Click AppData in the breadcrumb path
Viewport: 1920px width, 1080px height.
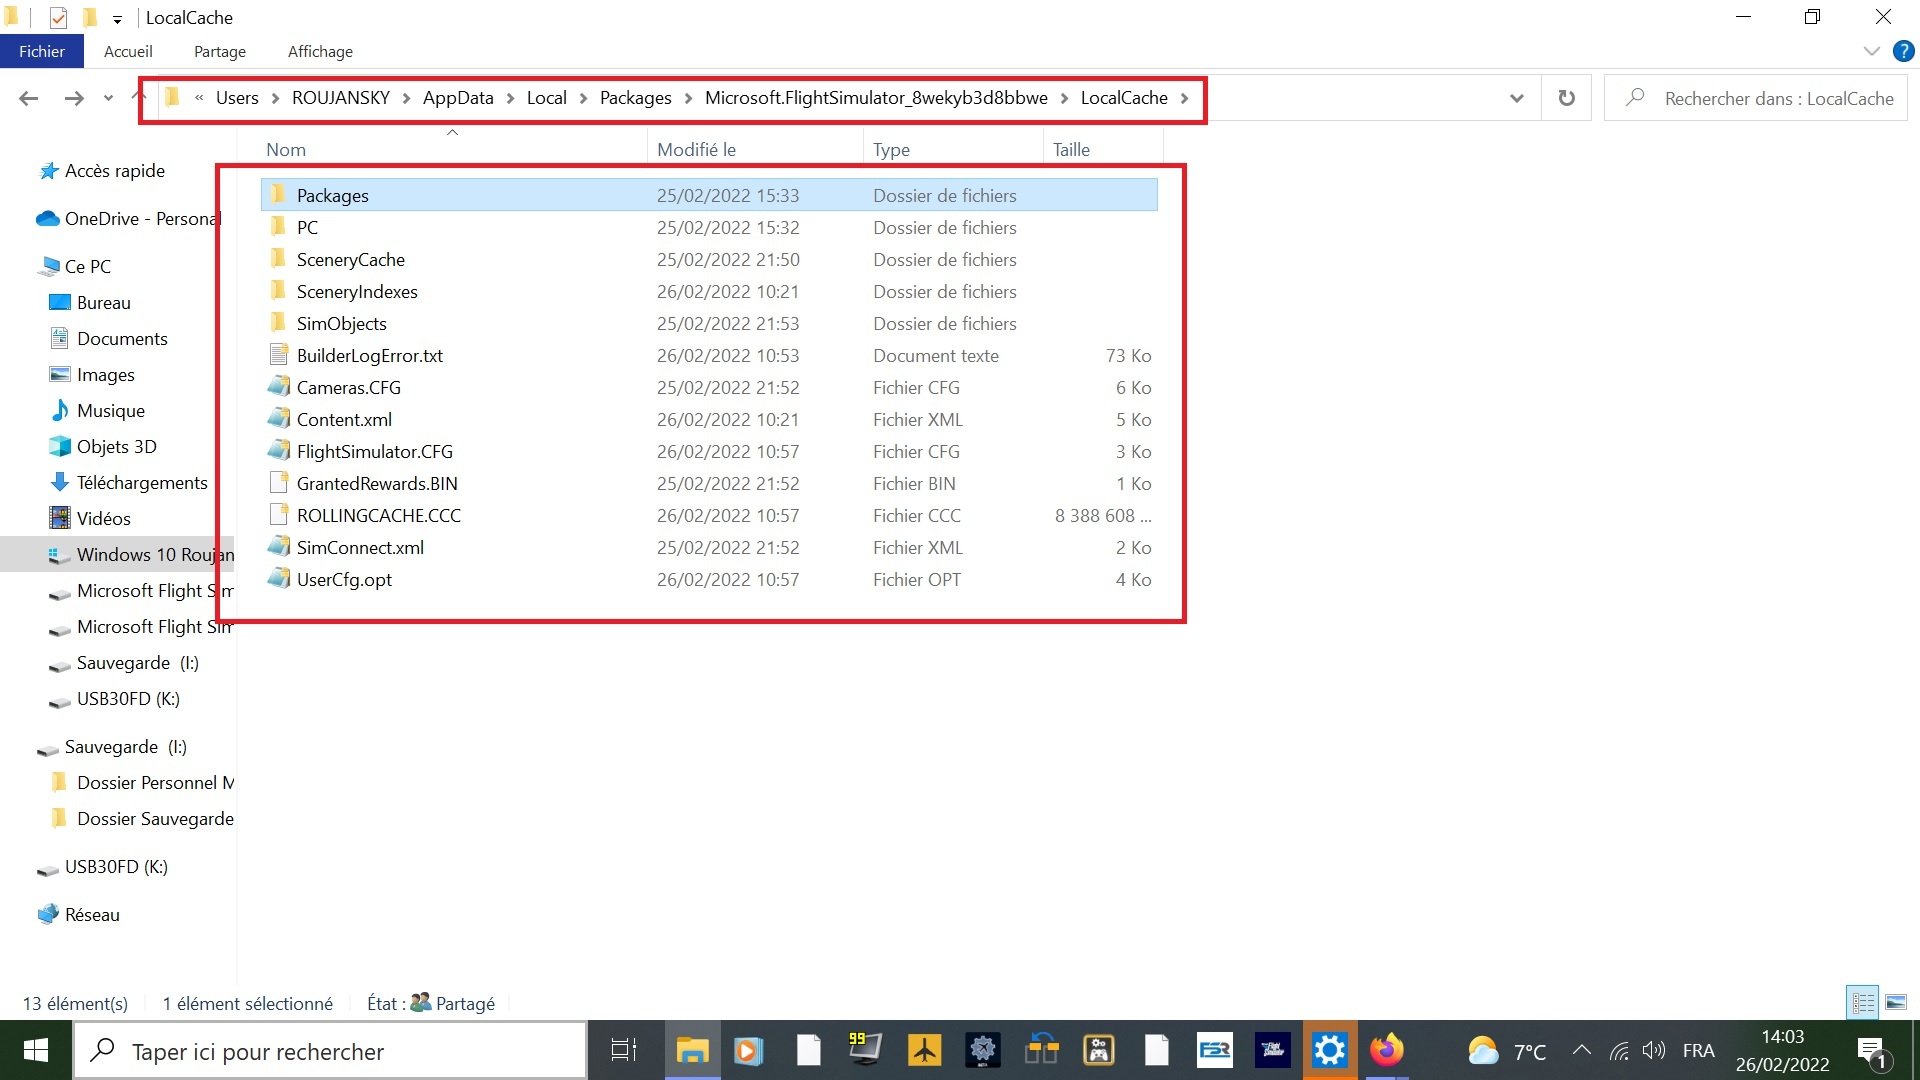(458, 98)
